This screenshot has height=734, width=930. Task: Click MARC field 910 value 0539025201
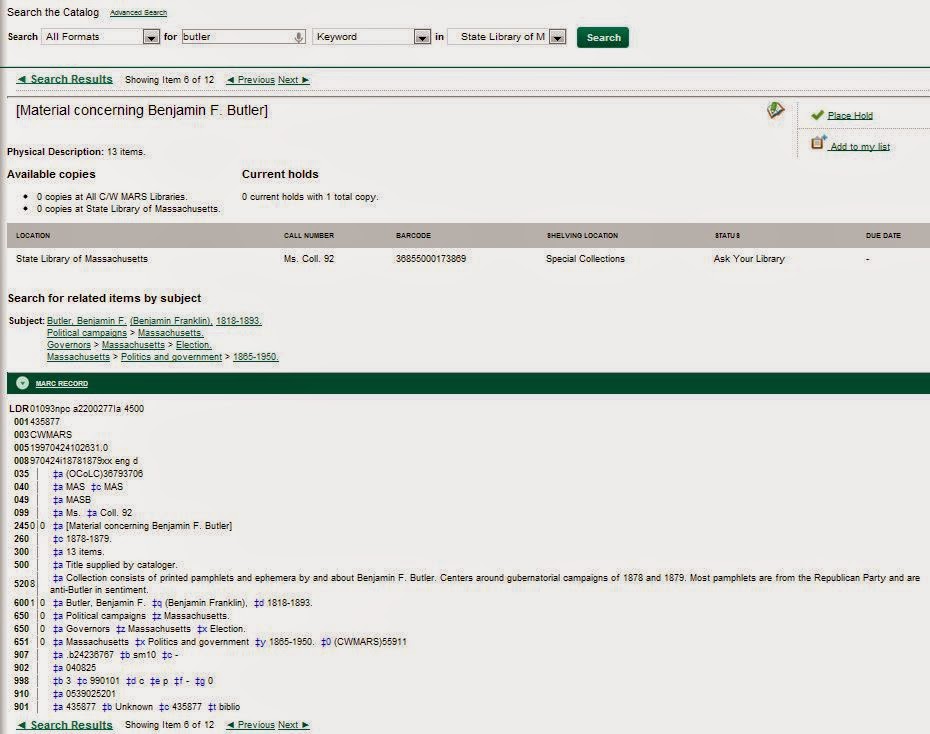pos(91,694)
